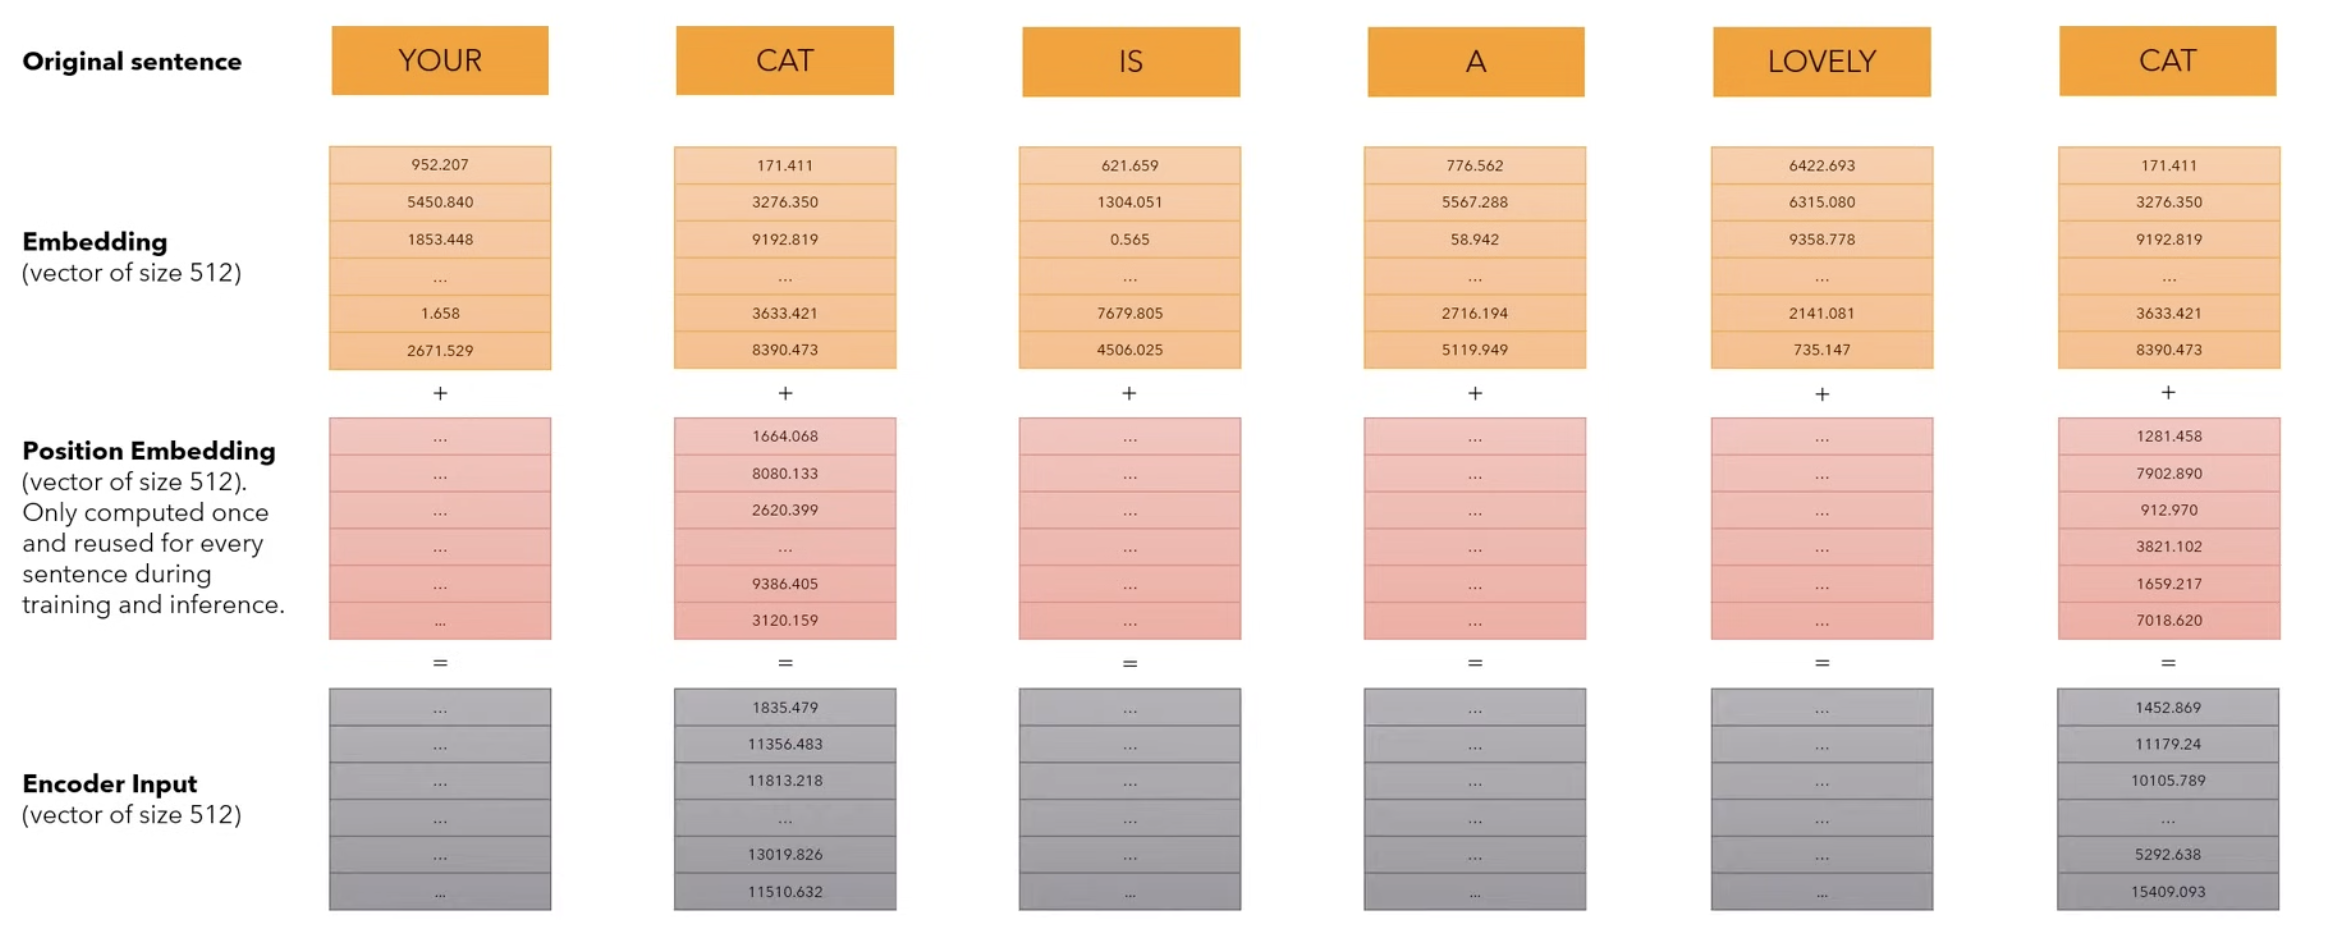Click position embedding value 3821.102
Viewport: 2326px width, 934px height.
coord(2168,547)
